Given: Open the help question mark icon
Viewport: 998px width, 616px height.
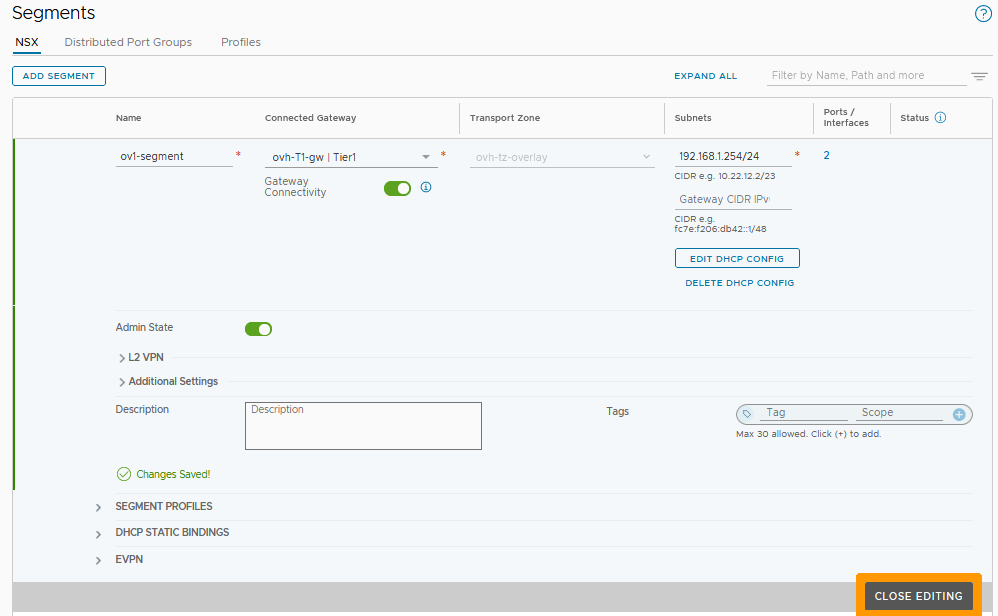Looking at the screenshot, I should (981, 14).
